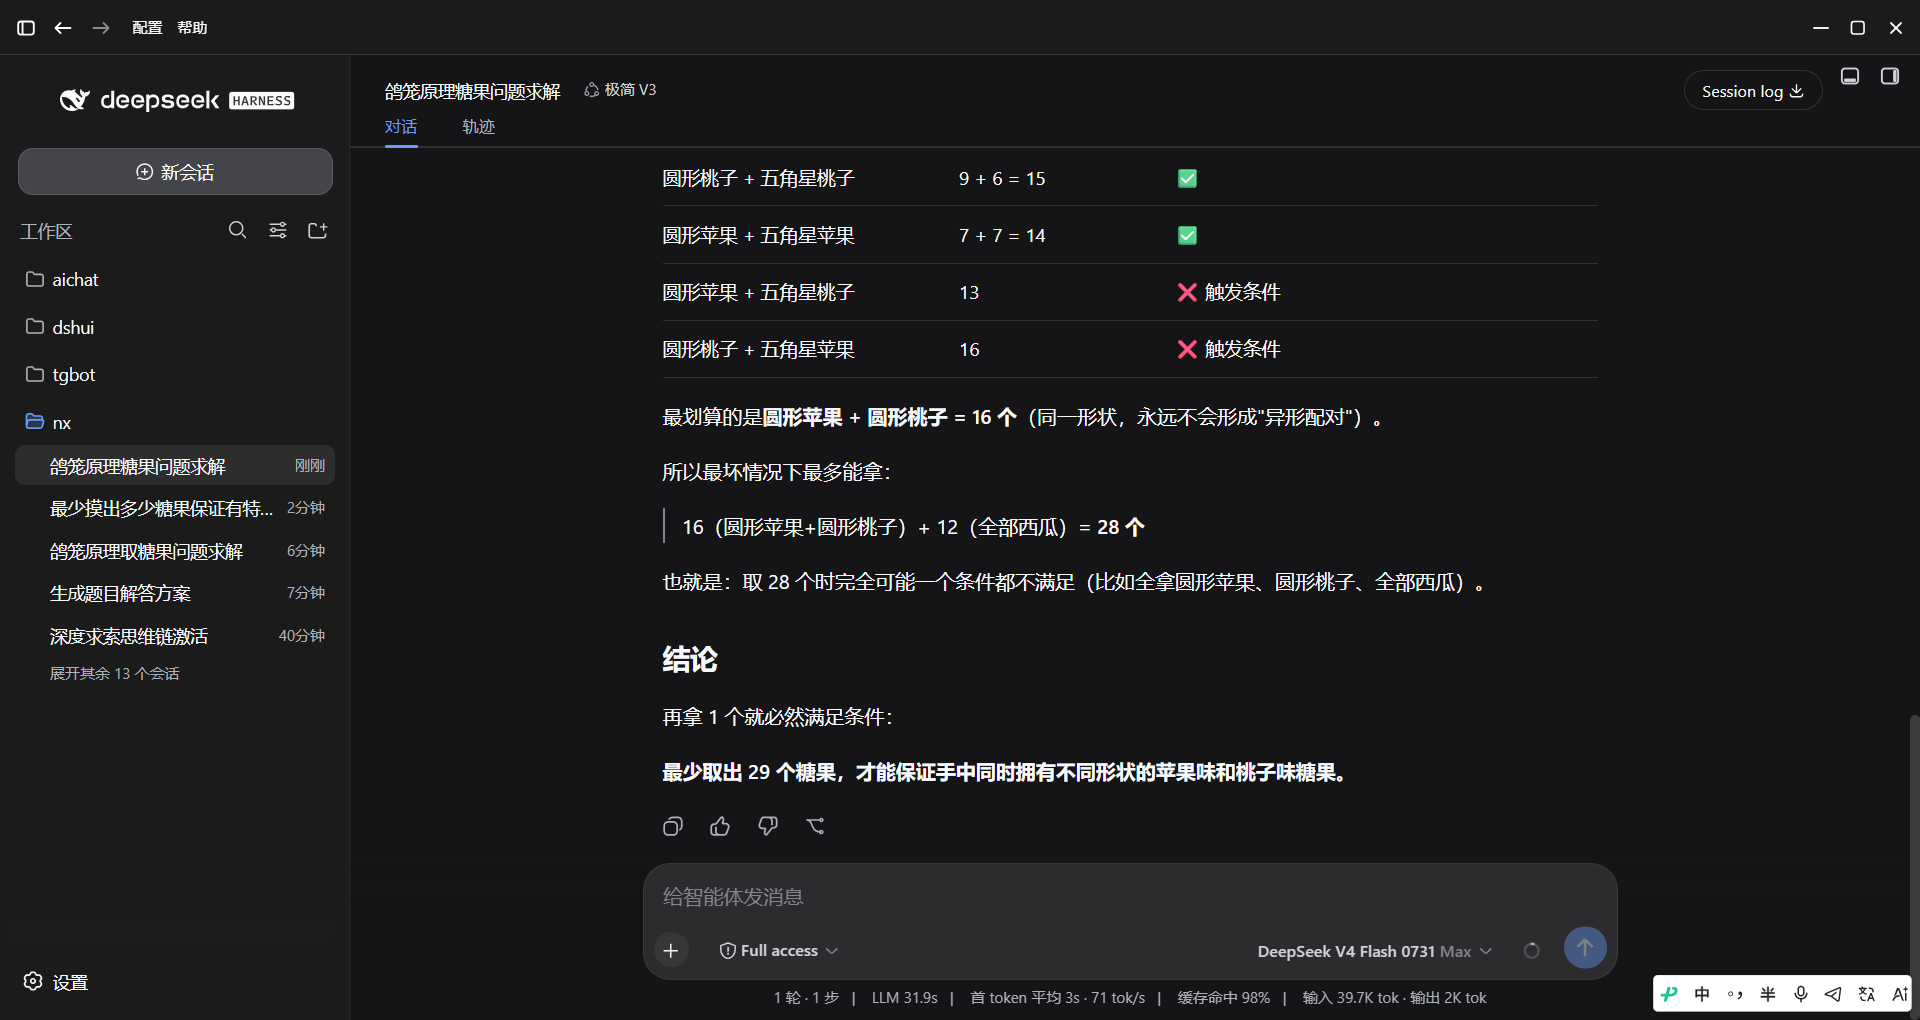Image resolution: width=1920 pixels, height=1020 pixels.
Task: Download the Session log
Action: (1752, 91)
